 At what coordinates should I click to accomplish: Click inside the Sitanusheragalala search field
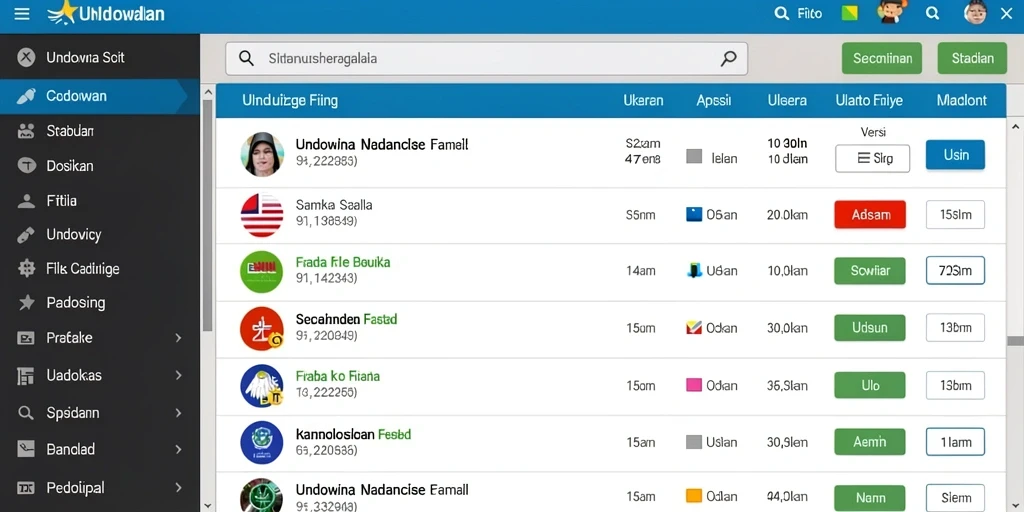pos(487,59)
